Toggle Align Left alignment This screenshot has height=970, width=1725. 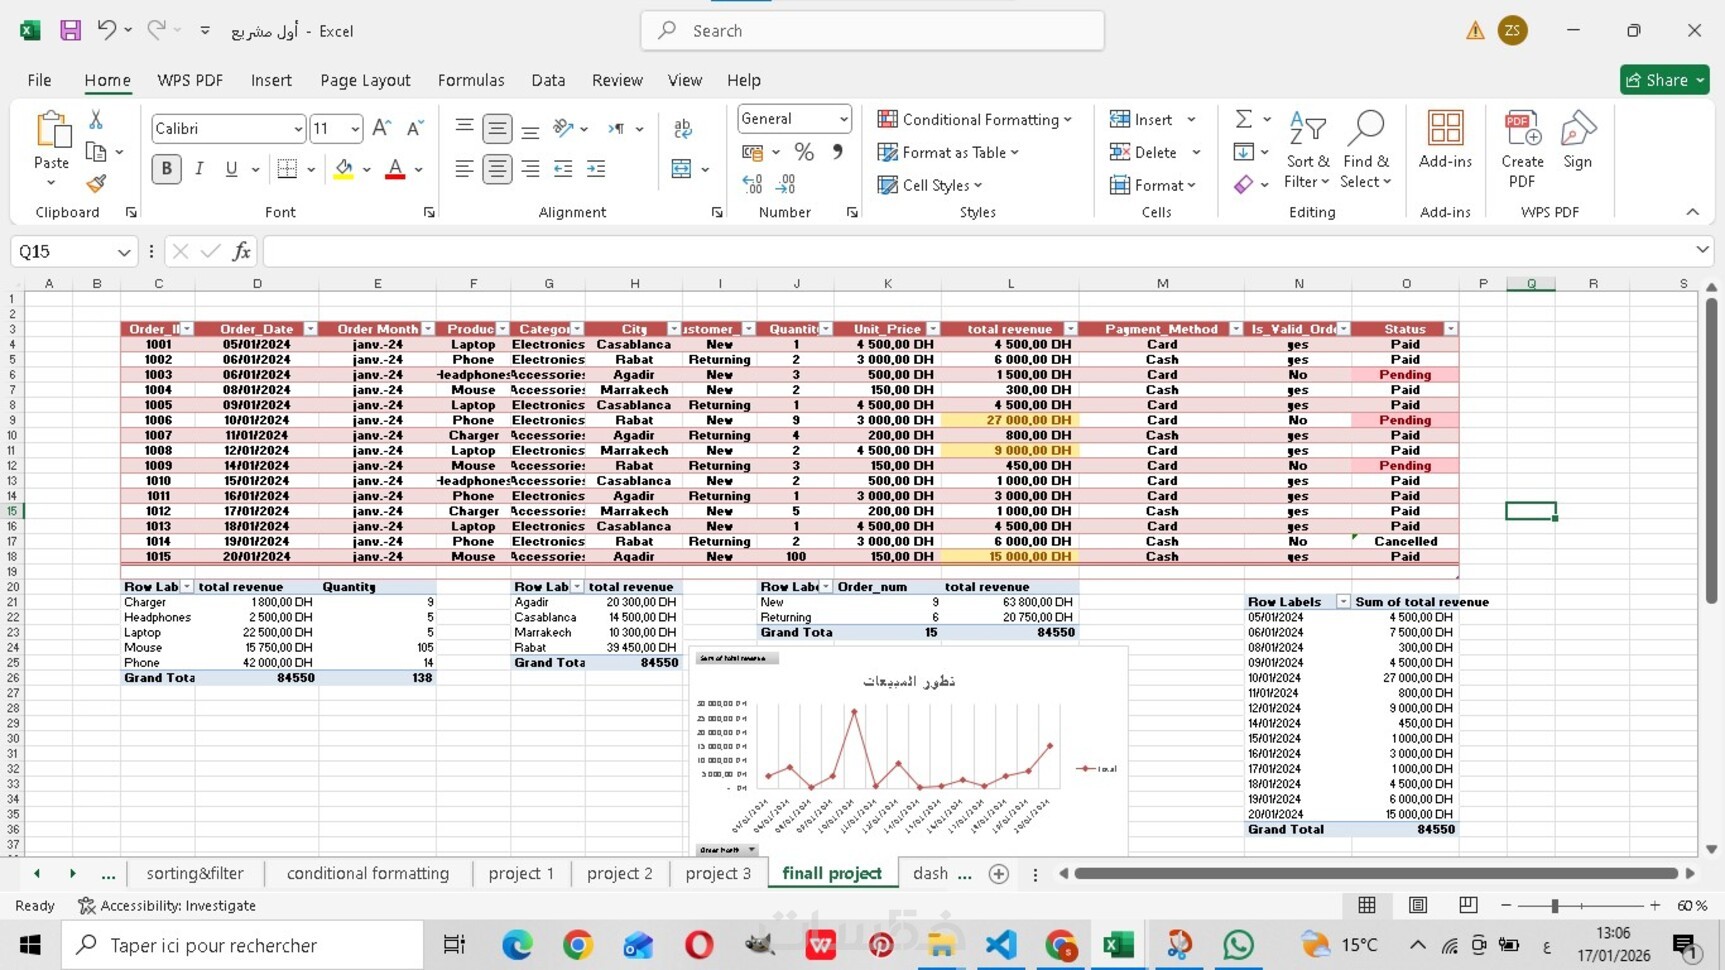coord(464,169)
